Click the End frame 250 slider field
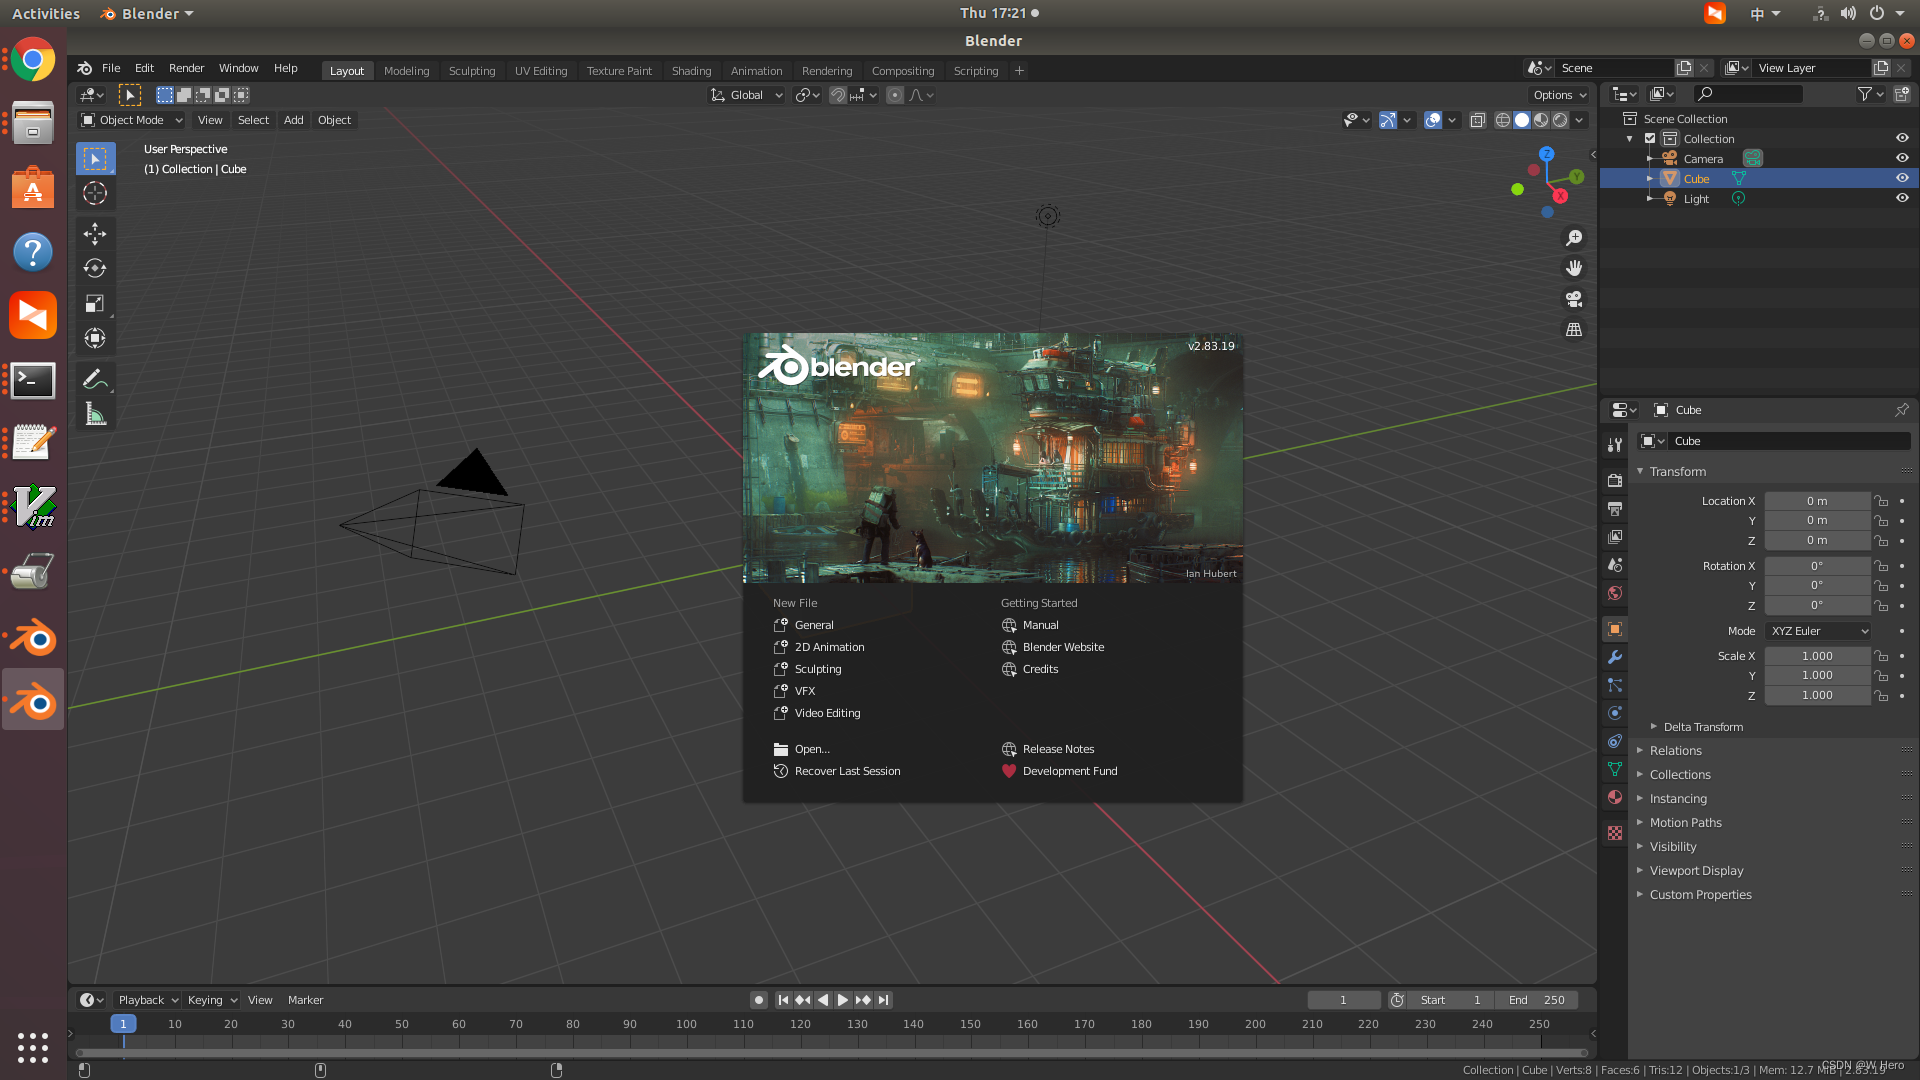The height and width of the screenshot is (1080, 1920). click(x=1537, y=1000)
